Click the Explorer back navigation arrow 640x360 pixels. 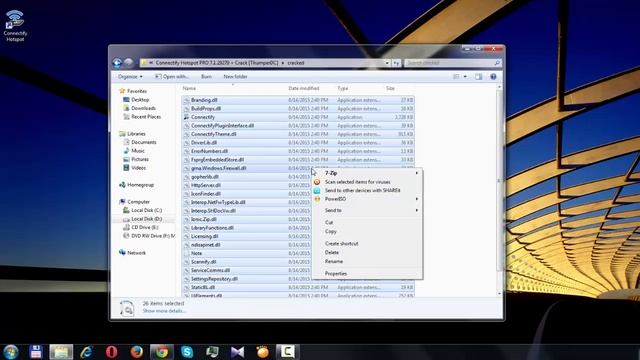click(x=117, y=63)
